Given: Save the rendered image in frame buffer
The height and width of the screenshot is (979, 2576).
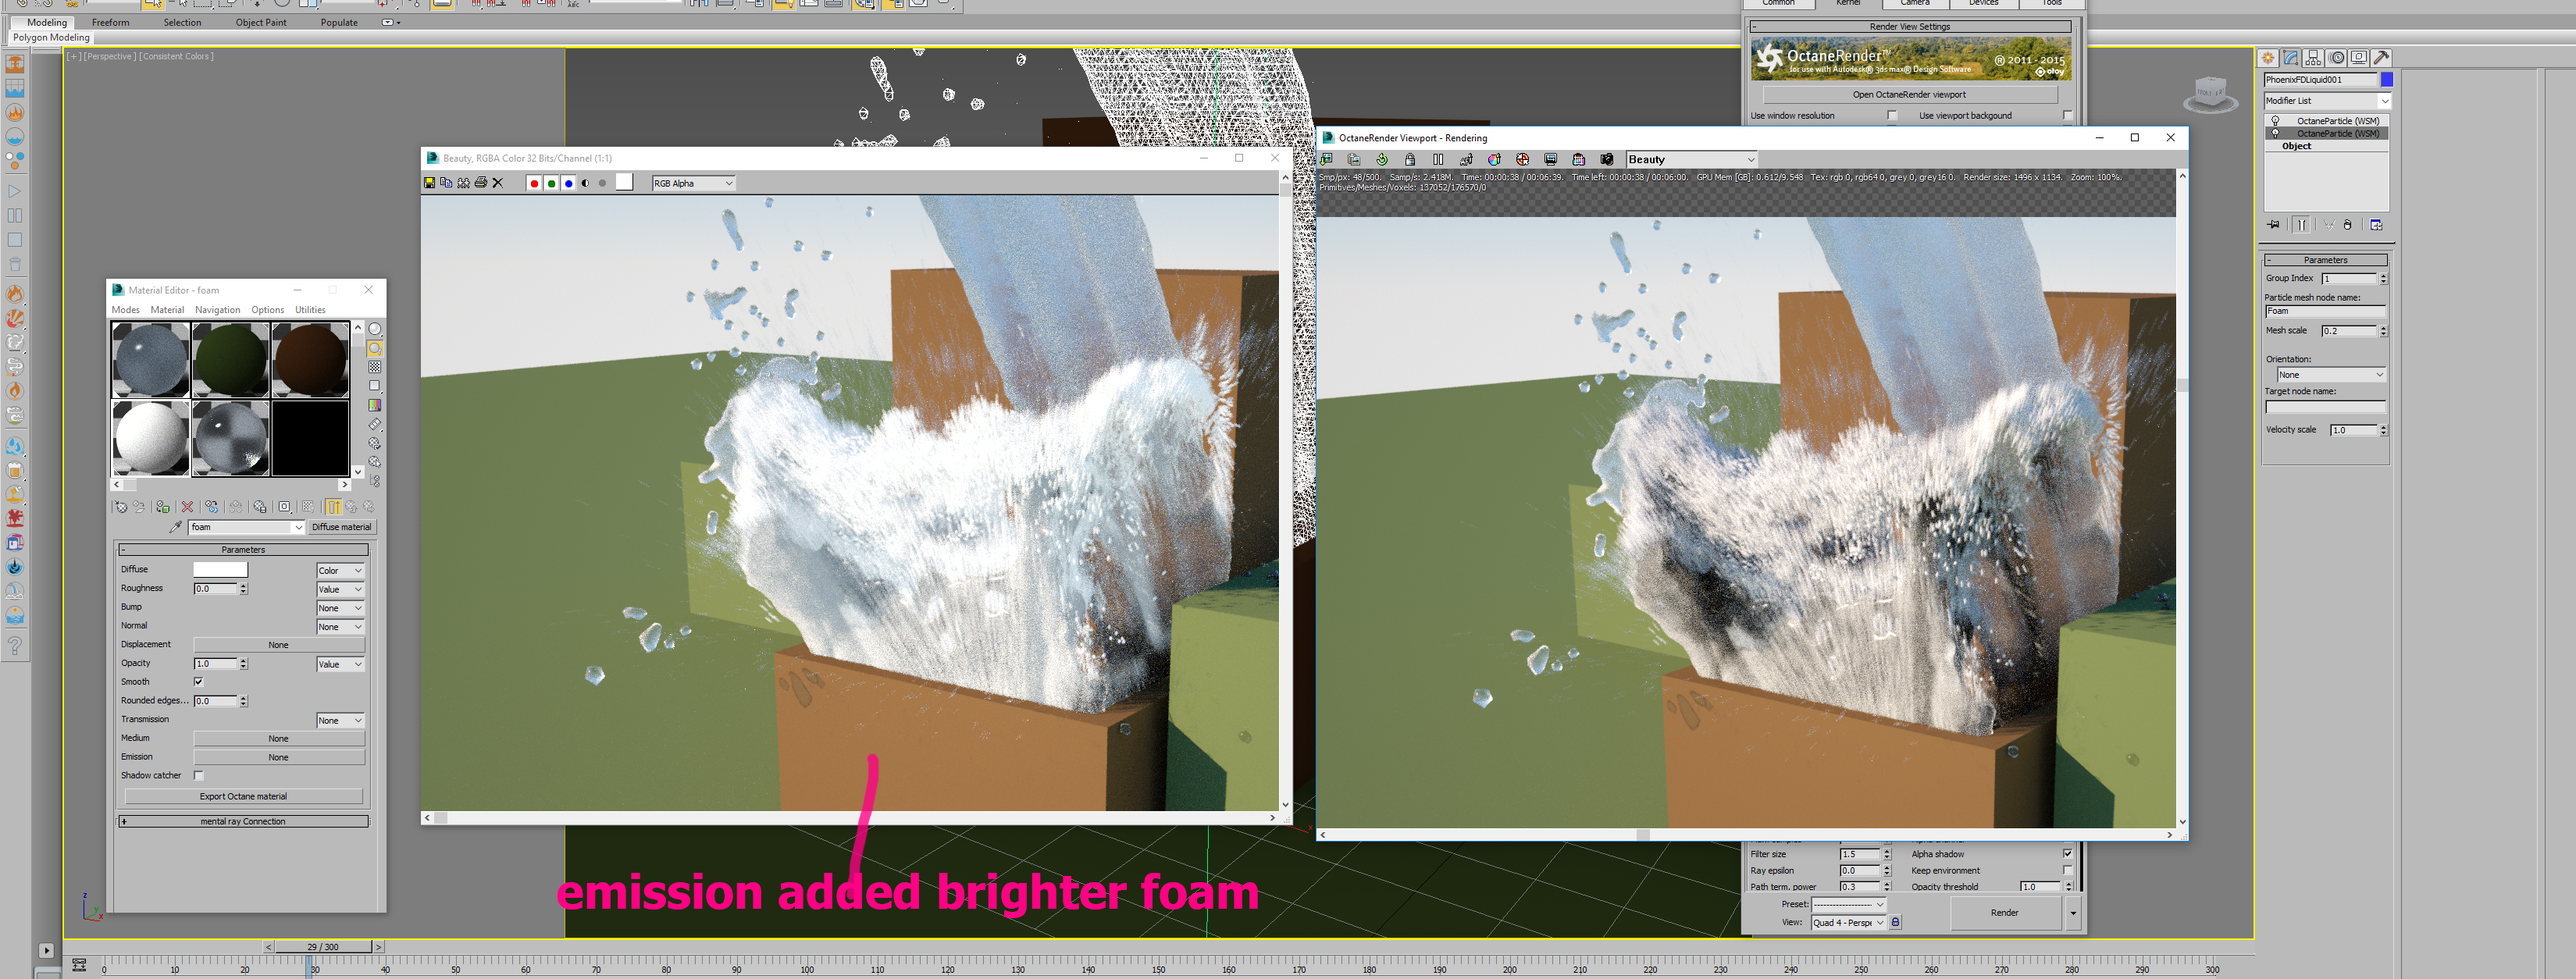Looking at the screenshot, I should click(429, 183).
